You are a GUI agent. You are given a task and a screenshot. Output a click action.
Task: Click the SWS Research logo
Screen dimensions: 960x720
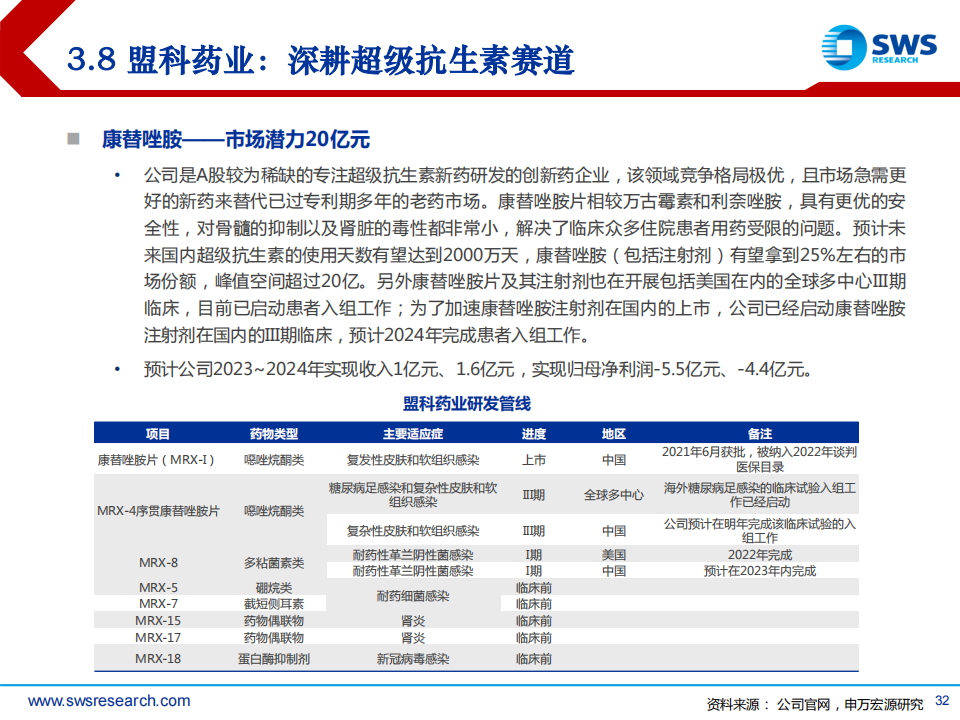(x=879, y=47)
